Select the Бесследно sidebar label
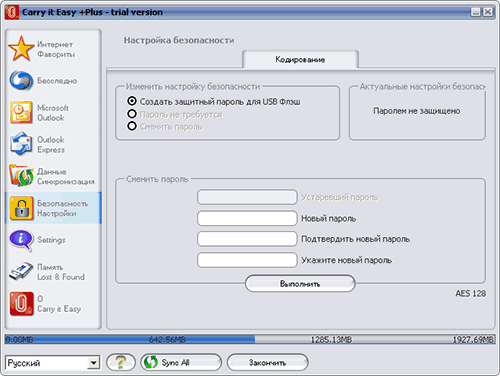 [x=57, y=81]
